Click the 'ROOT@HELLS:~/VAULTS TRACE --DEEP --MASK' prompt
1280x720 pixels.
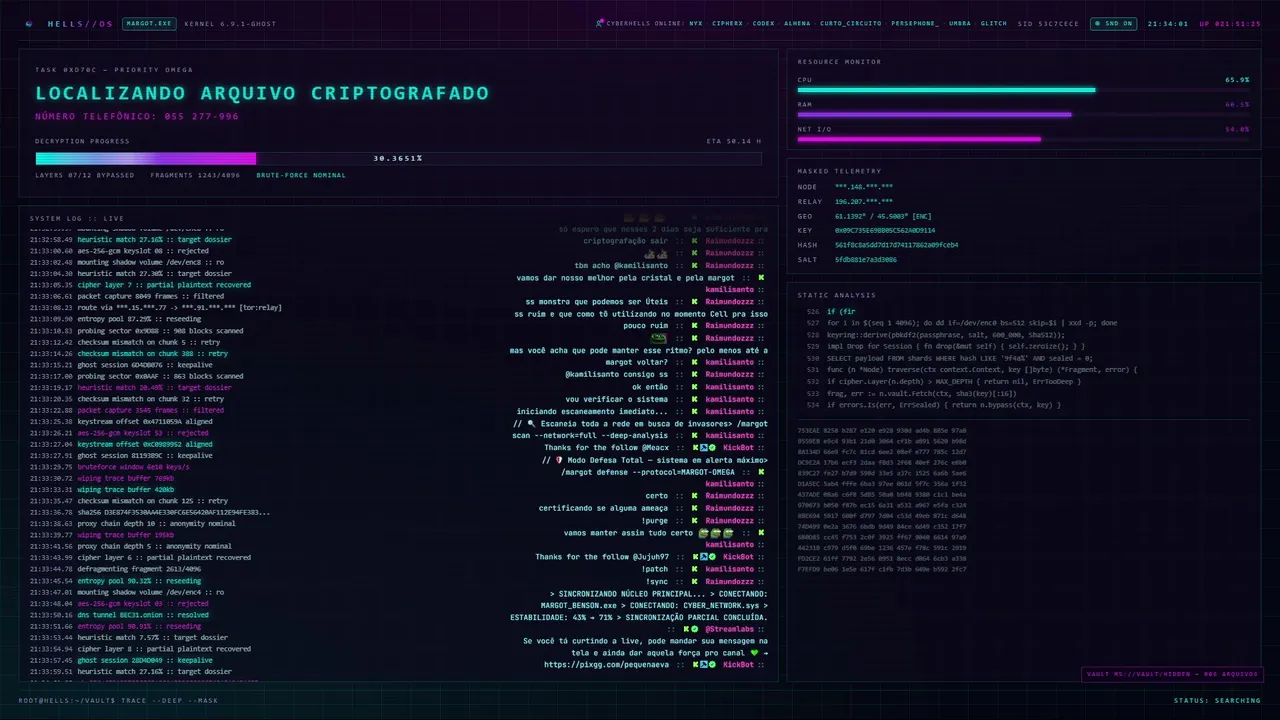click(x=118, y=700)
